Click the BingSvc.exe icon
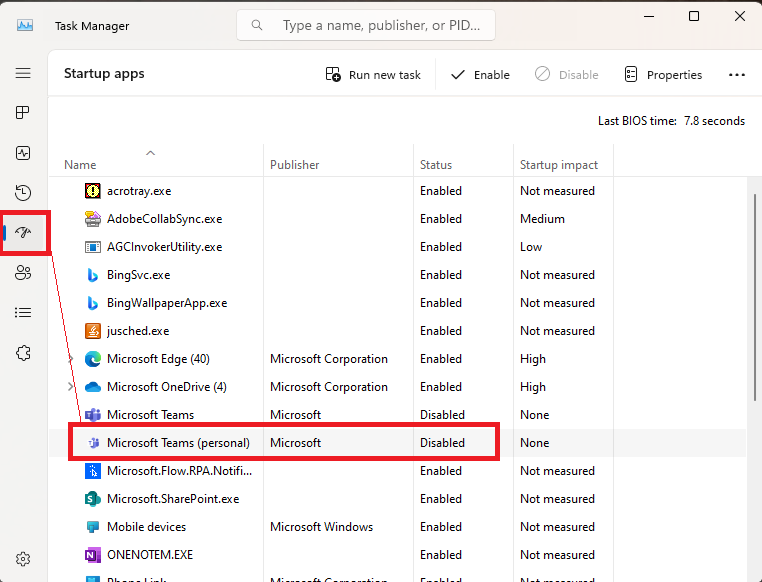This screenshot has height=582, width=762. click(92, 275)
